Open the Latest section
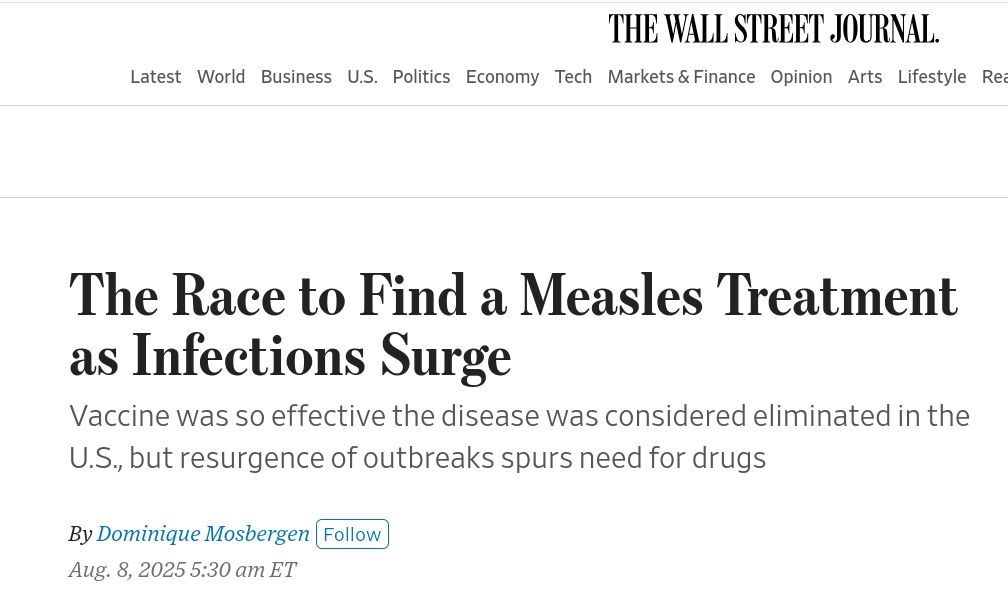Image resolution: width=1008 pixels, height=591 pixels. [156, 77]
